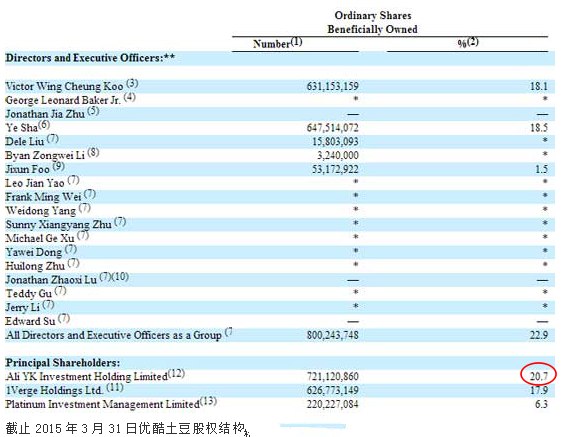Select the name Michael Ge Xu
This screenshot has width=564, height=437.
point(40,238)
